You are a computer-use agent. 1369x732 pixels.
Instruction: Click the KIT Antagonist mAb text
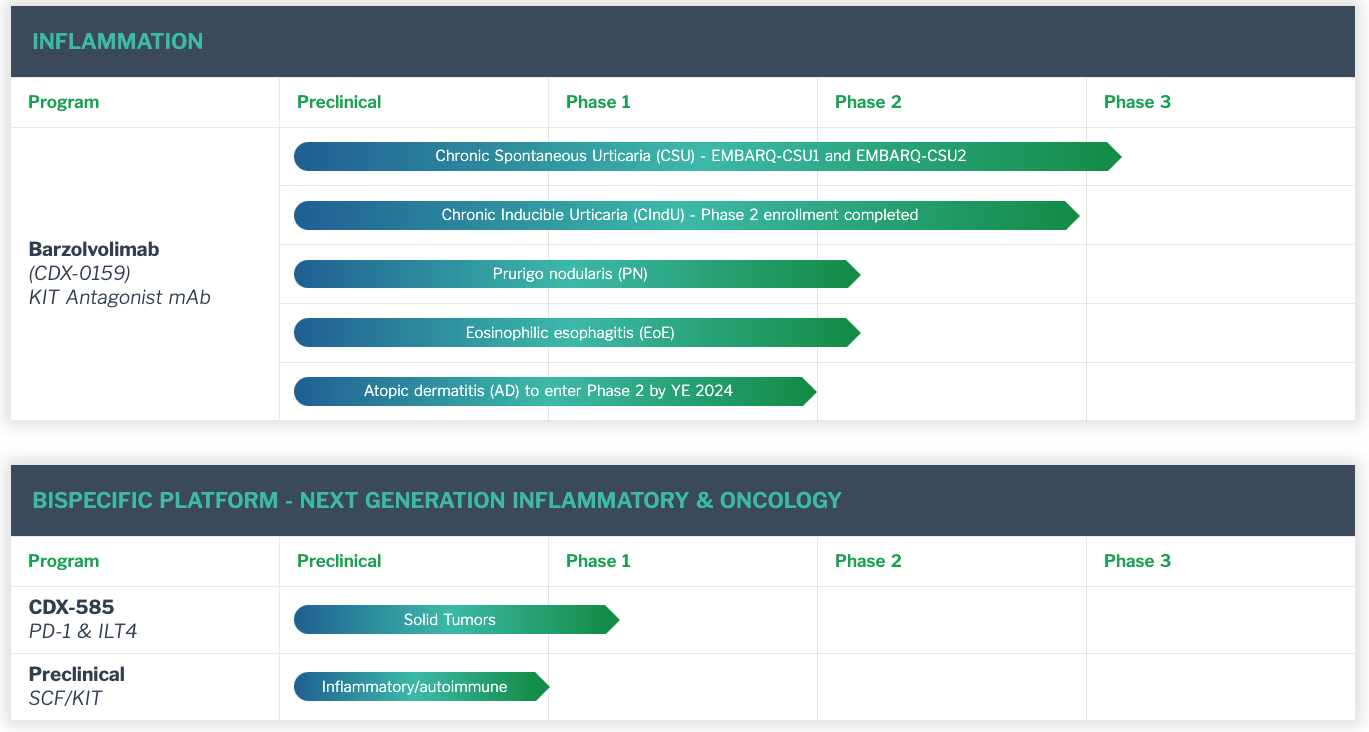point(120,297)
